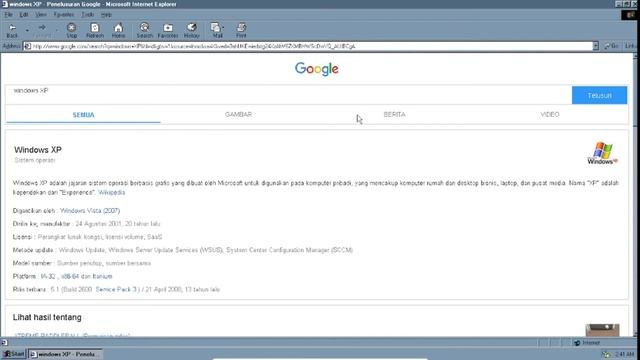Open the Favorites toolbar icon

click(168, 31)
